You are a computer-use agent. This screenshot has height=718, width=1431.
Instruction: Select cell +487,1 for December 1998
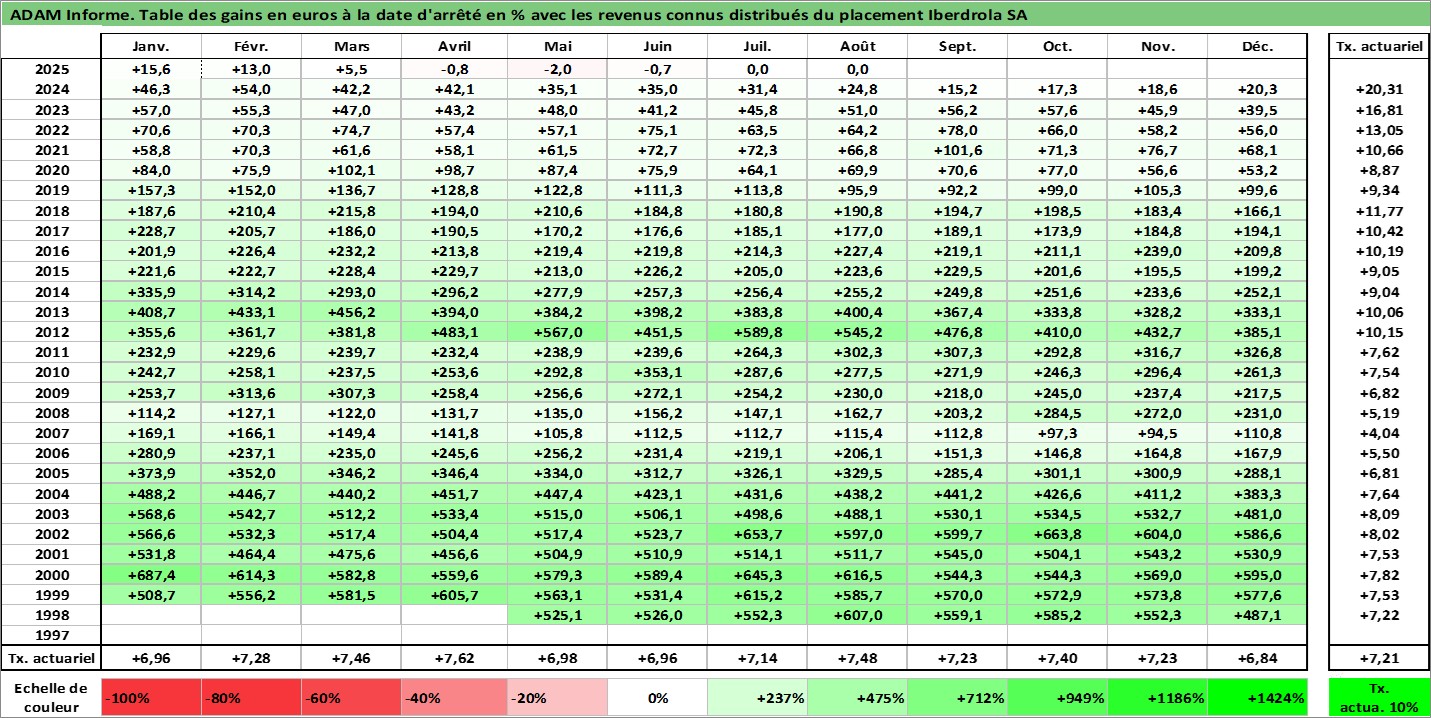(x=1258, y=615)
